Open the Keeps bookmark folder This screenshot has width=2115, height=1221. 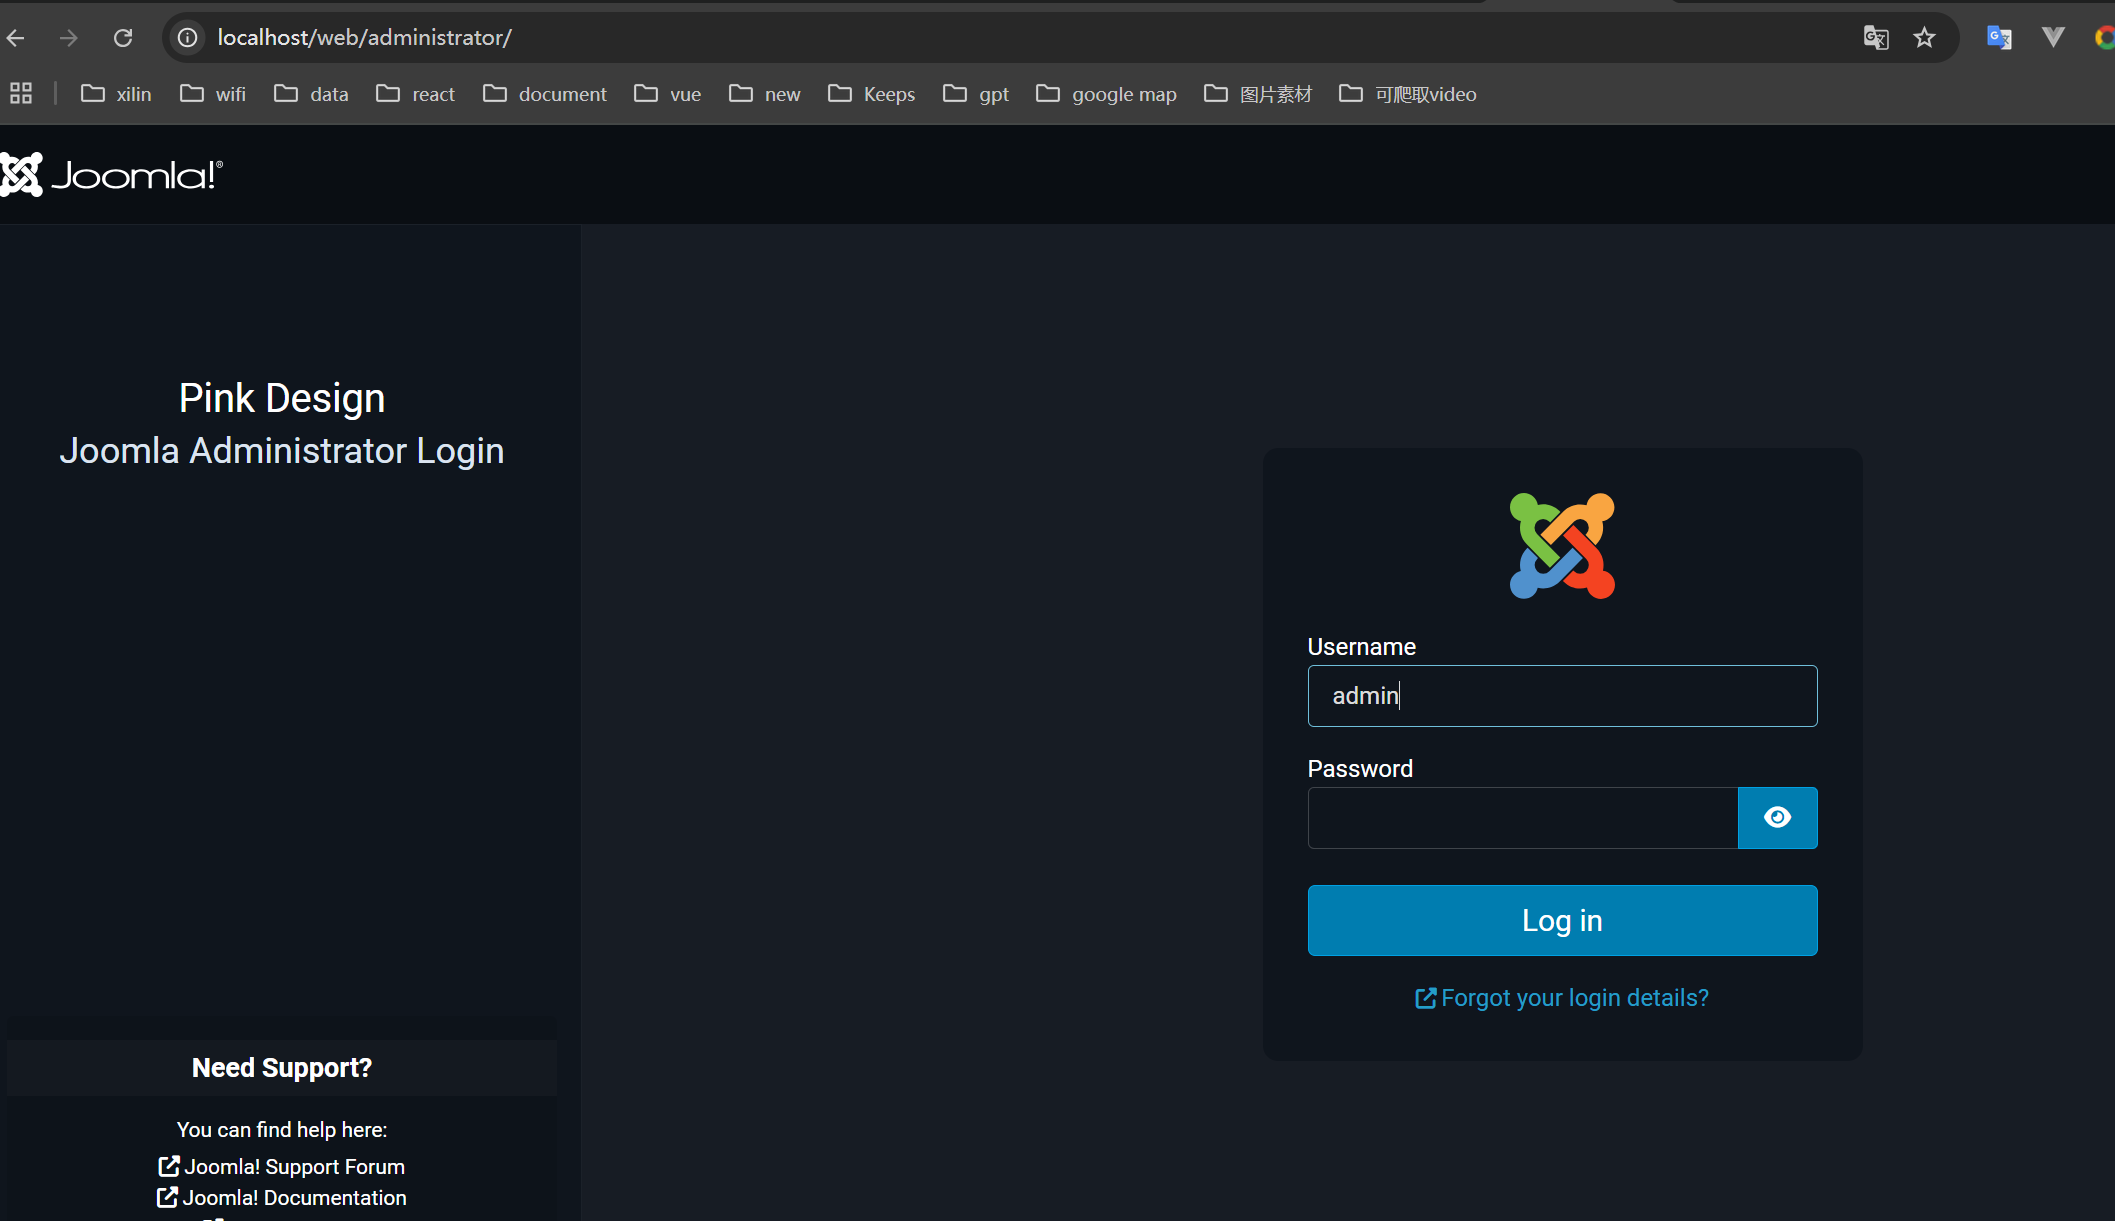[x=872, y=94]
